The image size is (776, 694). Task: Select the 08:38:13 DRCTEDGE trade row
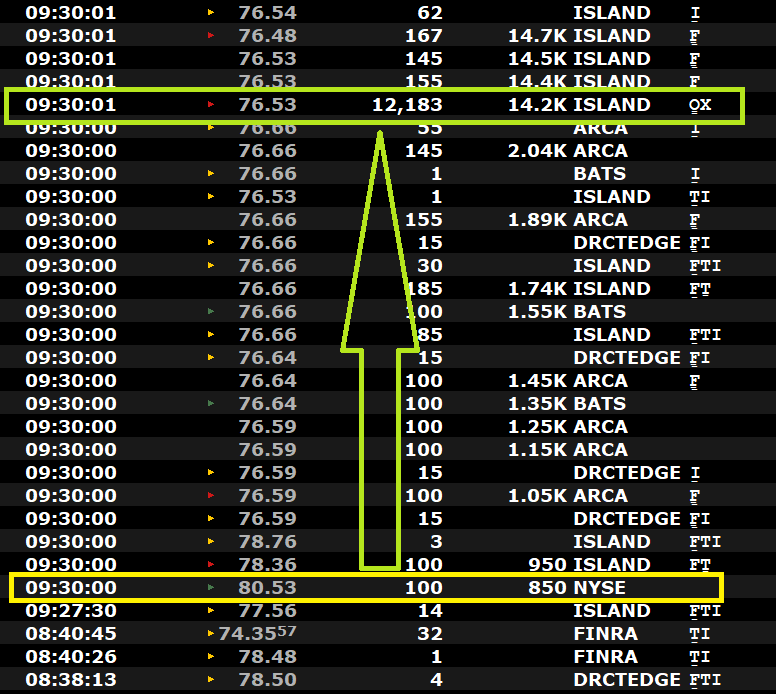pyautogui.click(x=380, y=680)
